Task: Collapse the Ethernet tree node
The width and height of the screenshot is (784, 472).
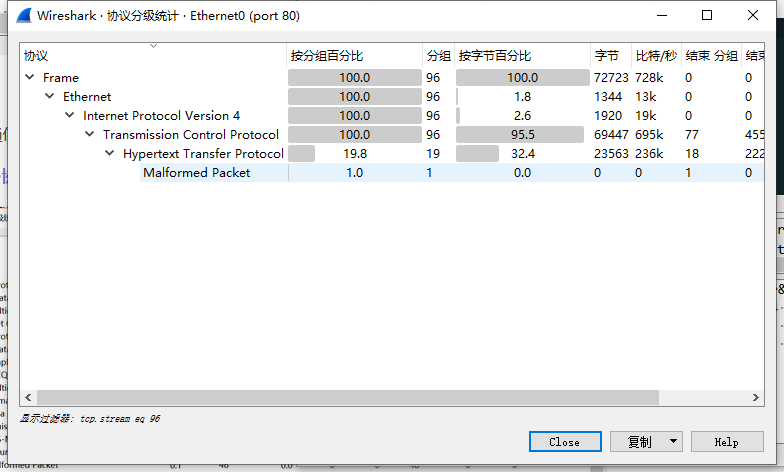Action: pos(50,96)
